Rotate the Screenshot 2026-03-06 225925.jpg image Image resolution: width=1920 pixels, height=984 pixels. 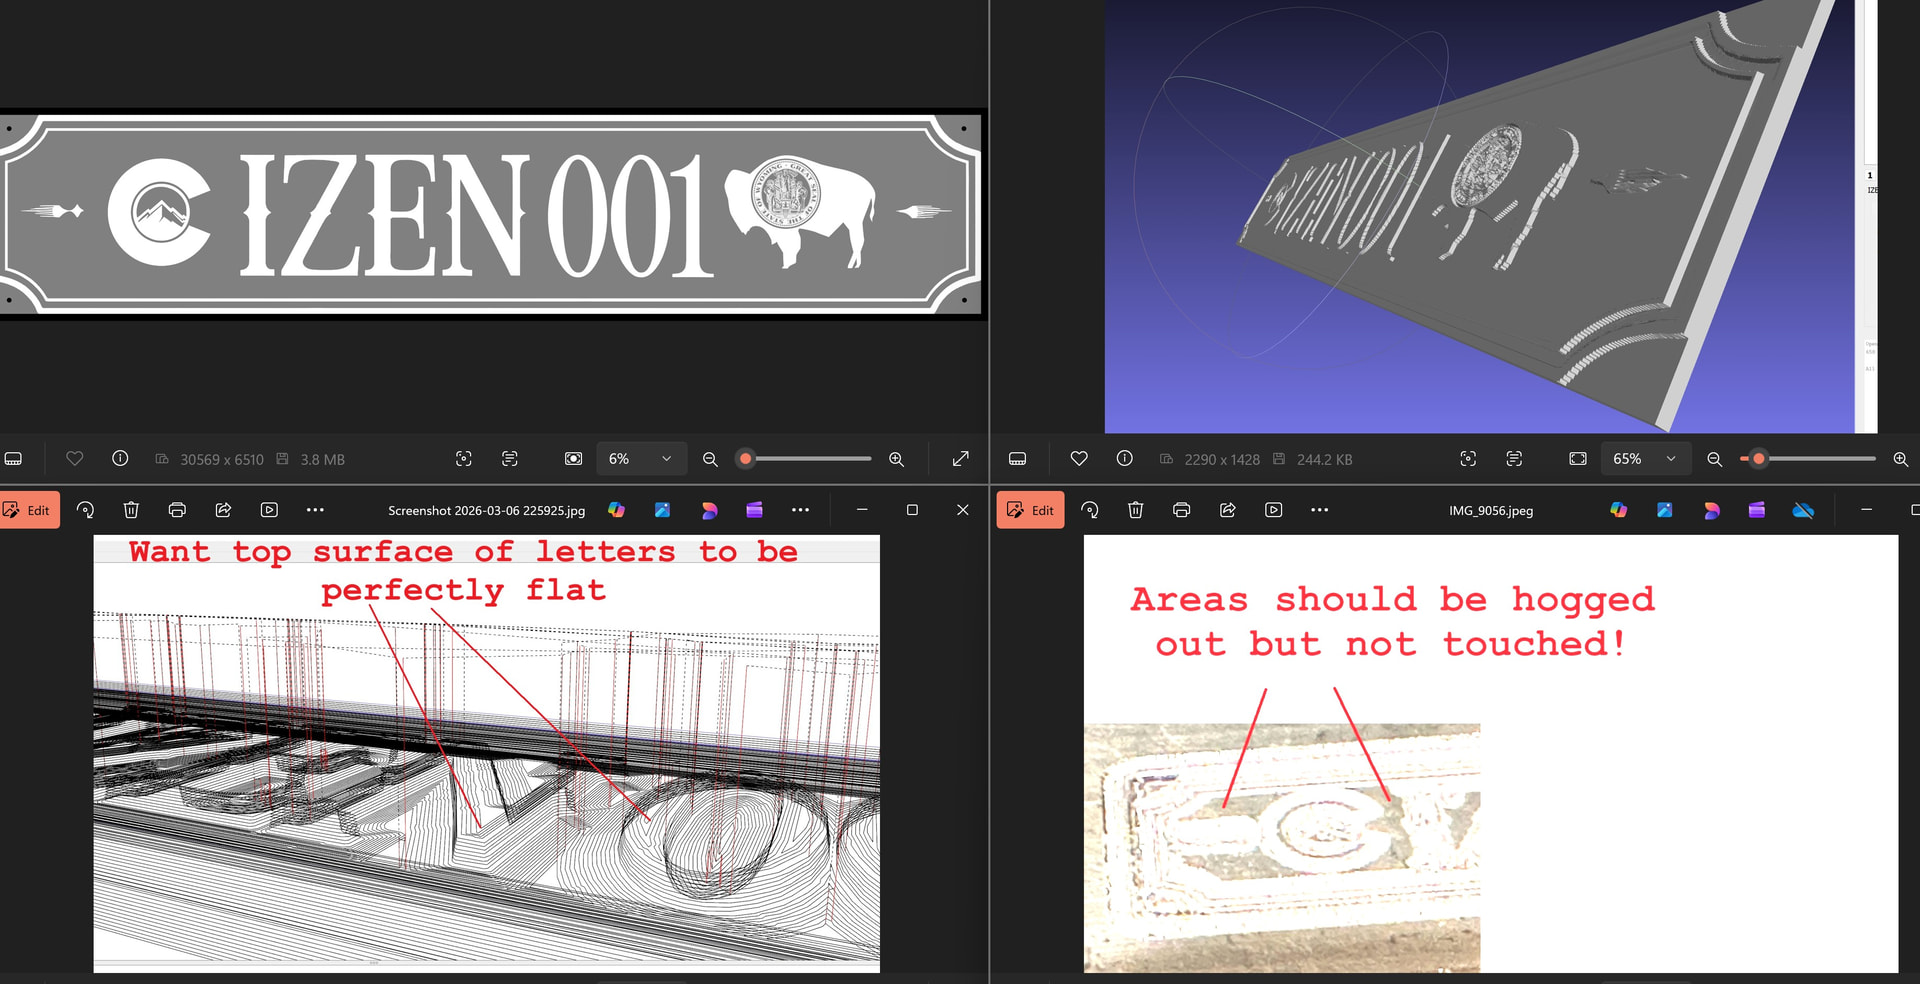85,510
